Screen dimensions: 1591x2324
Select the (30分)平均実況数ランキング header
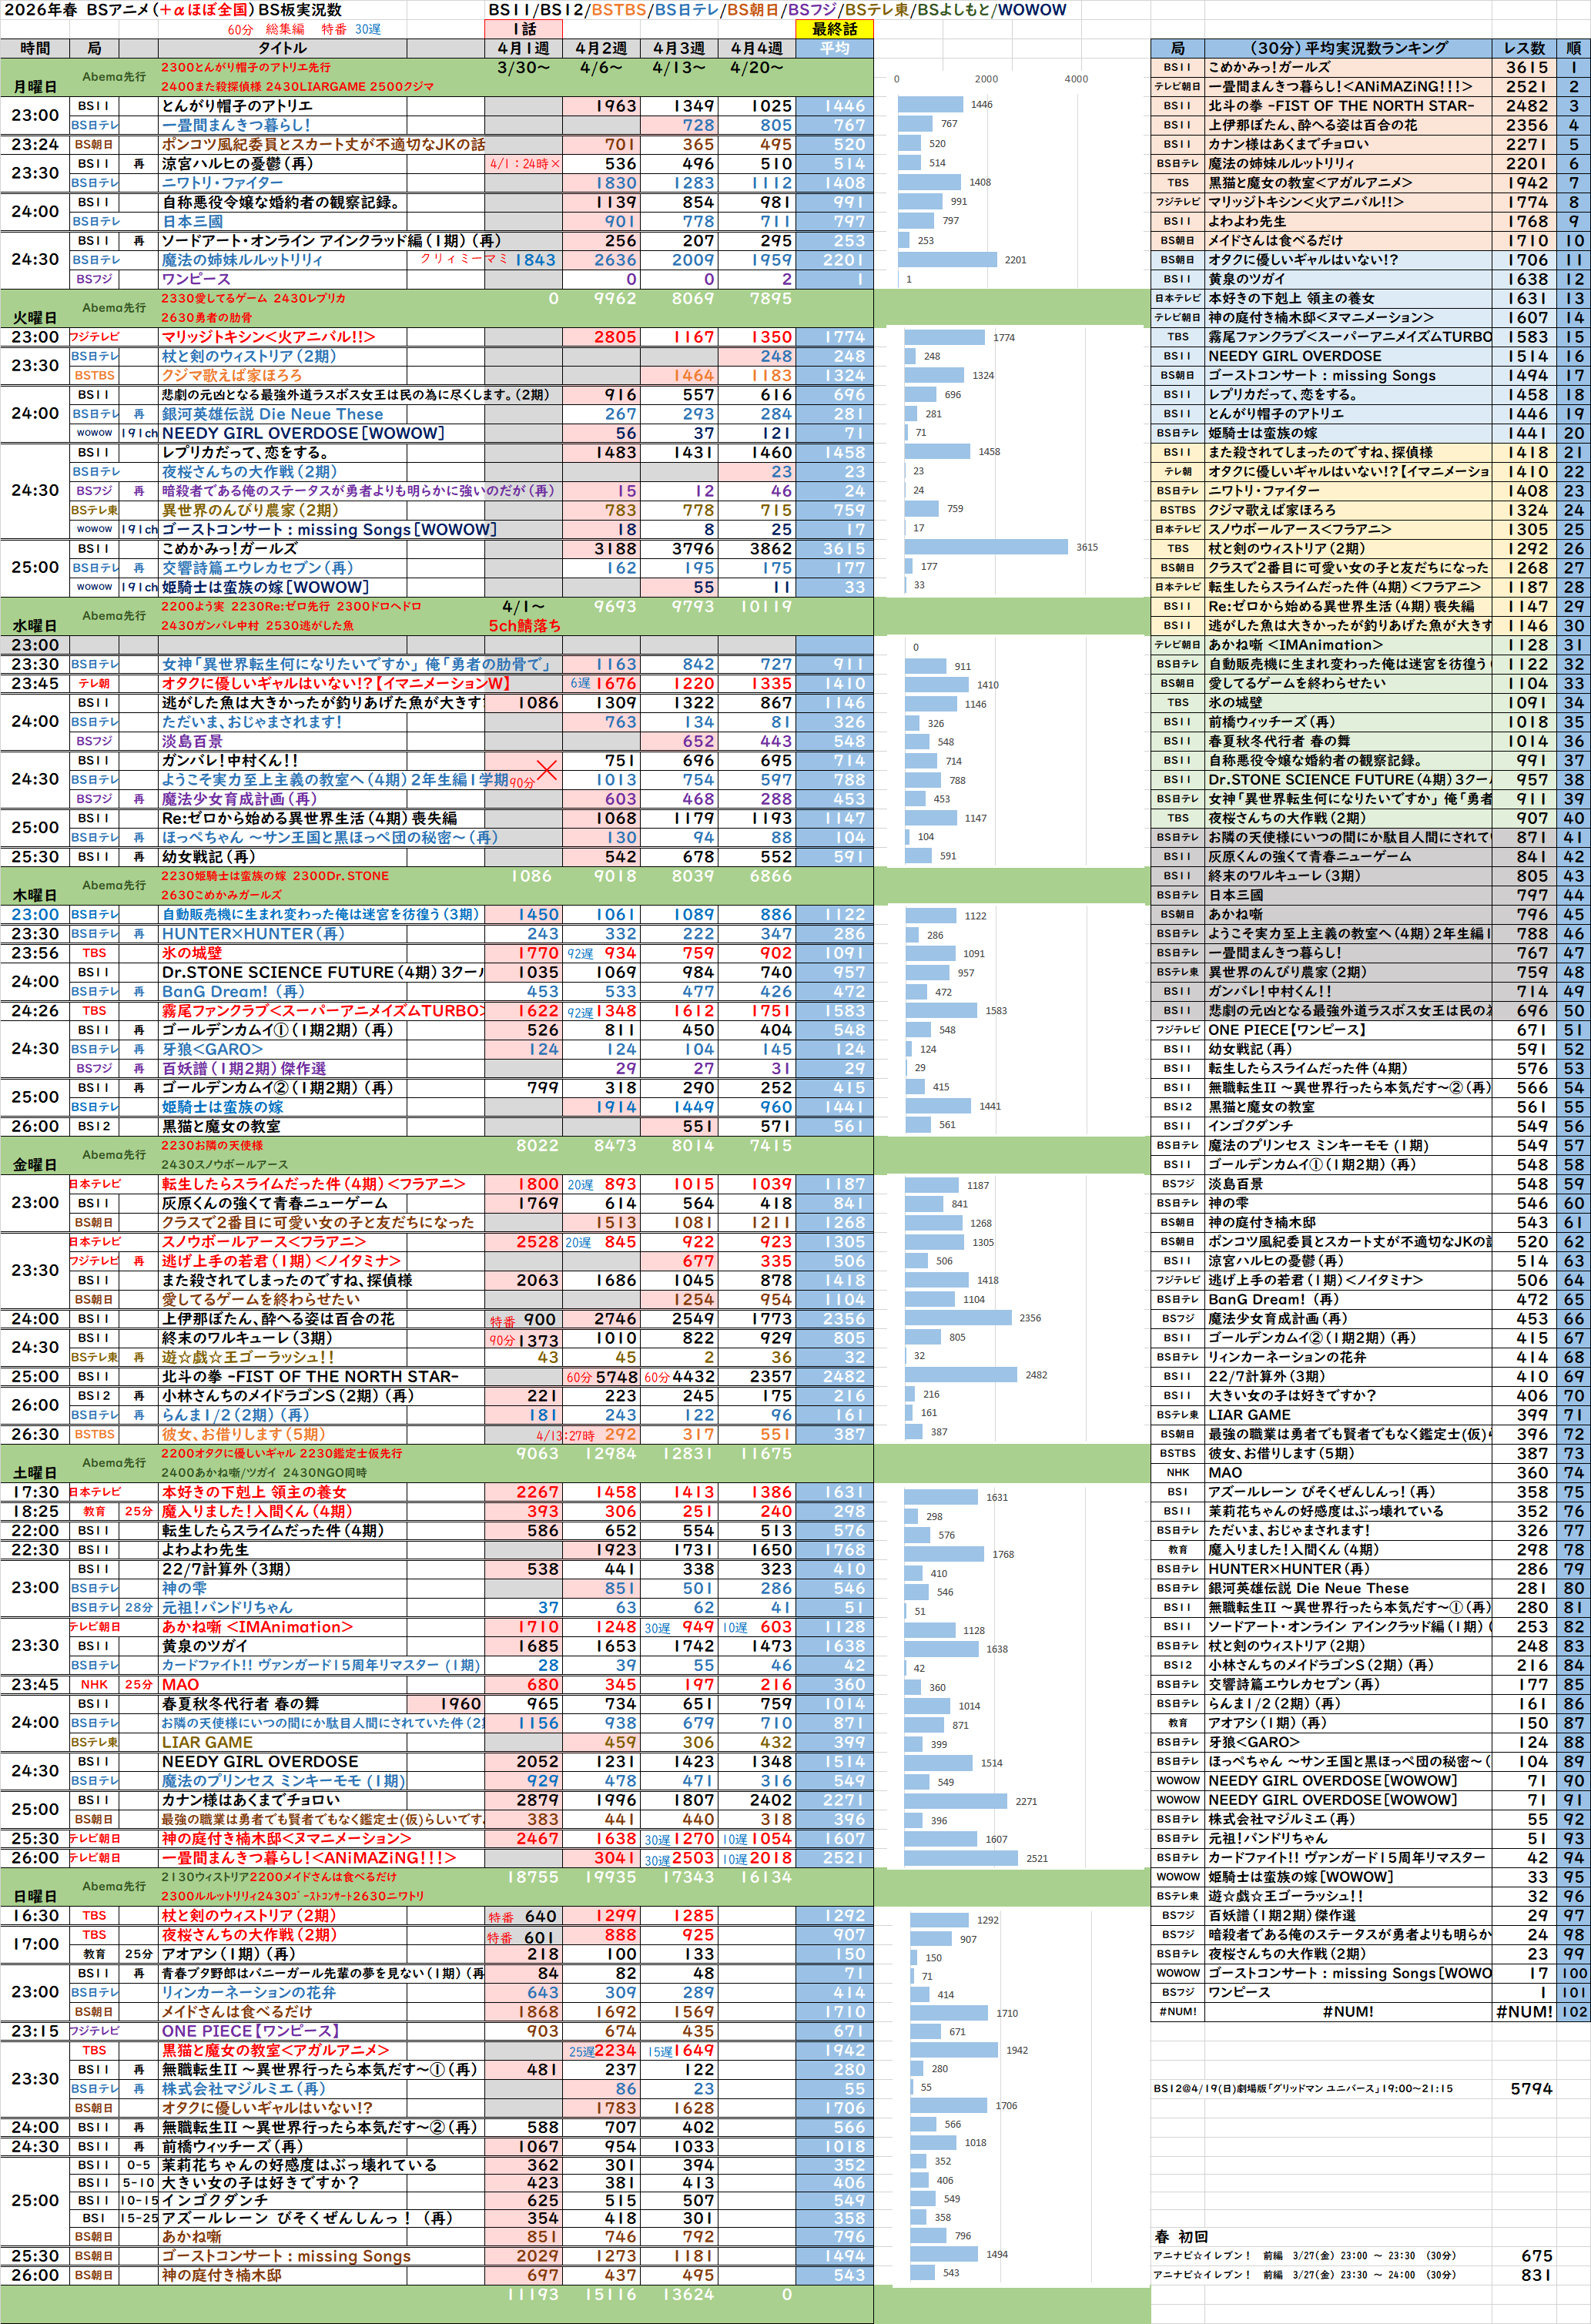tap(1347, 48)
